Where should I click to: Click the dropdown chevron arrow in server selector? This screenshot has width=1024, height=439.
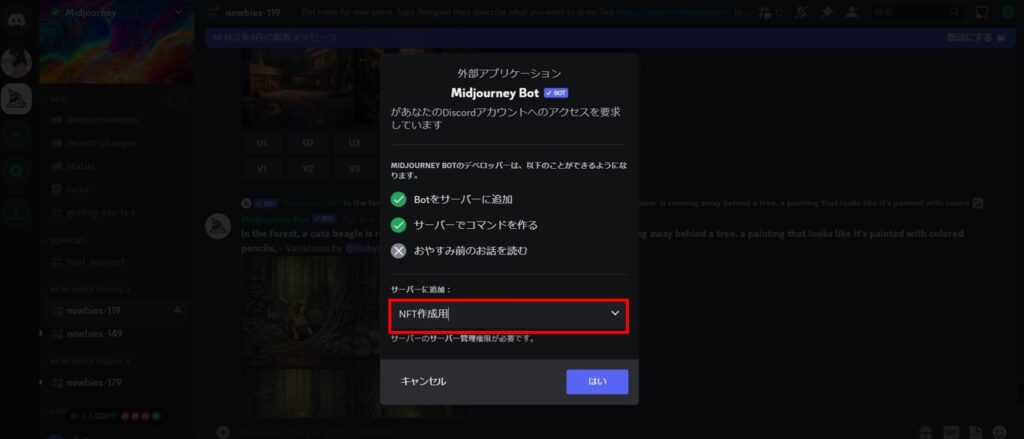tap(615, 314)
